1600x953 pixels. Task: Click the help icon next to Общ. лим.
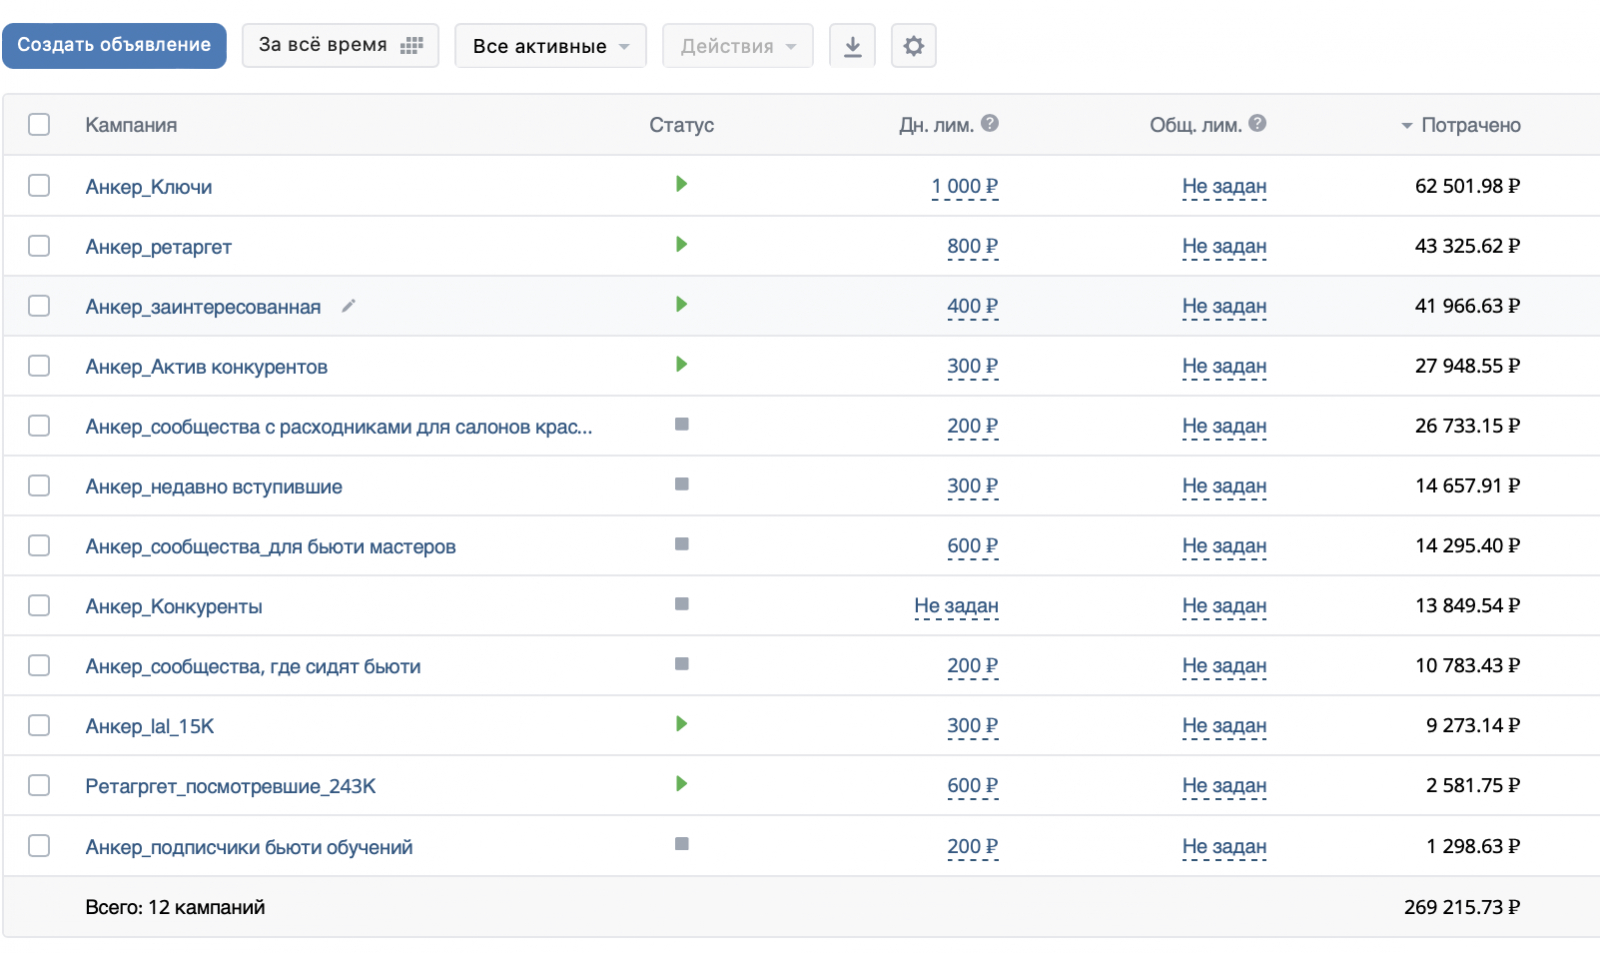pos(1257,123)
